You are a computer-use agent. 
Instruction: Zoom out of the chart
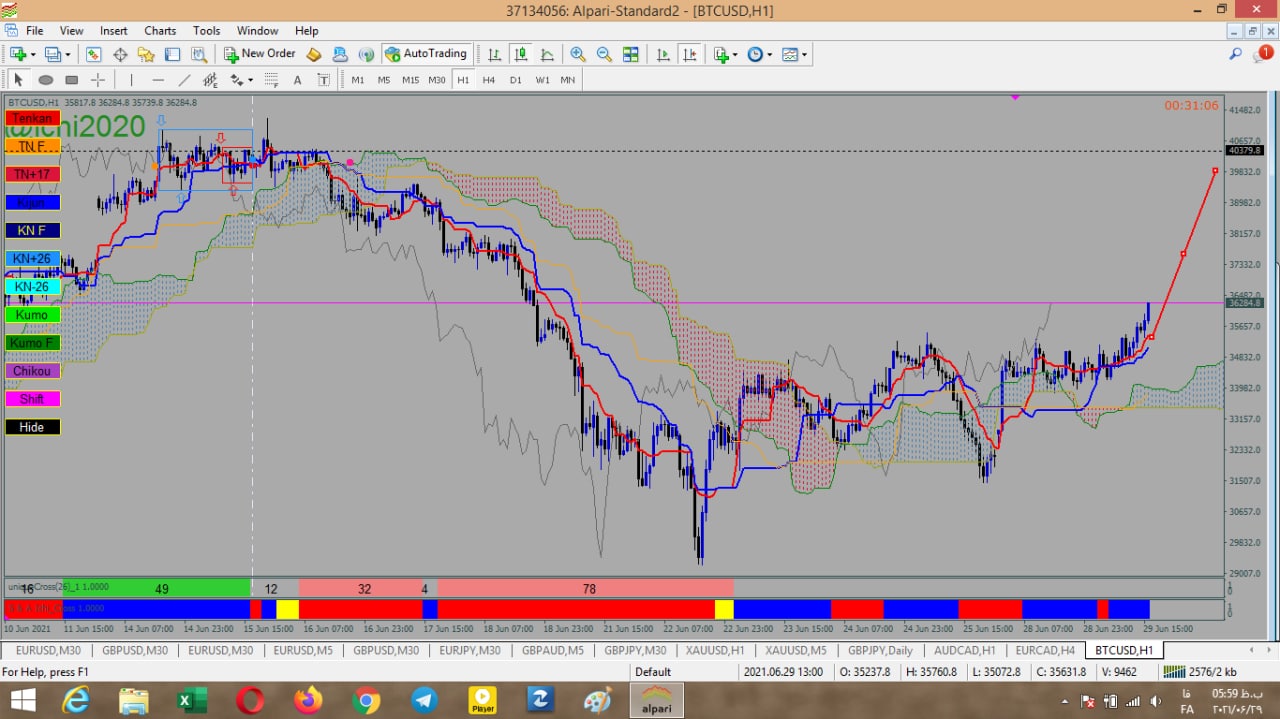(x=604, y=54)
